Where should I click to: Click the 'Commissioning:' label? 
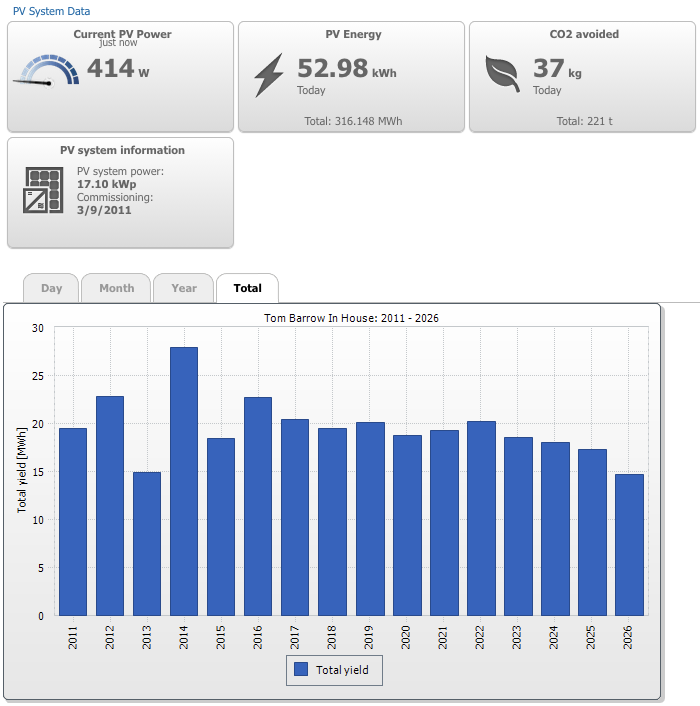[x=115, y=198]
